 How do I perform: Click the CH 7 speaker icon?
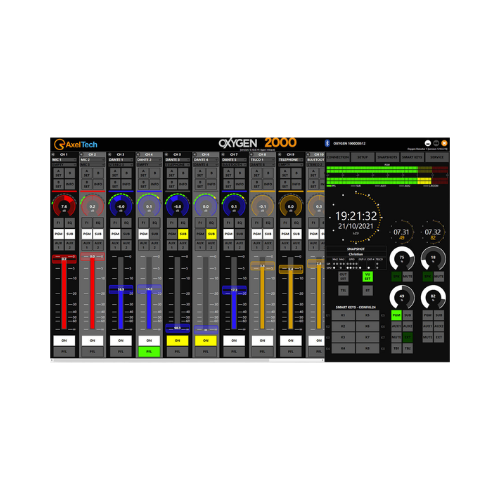pyautogui.click(x=223, y=155)
